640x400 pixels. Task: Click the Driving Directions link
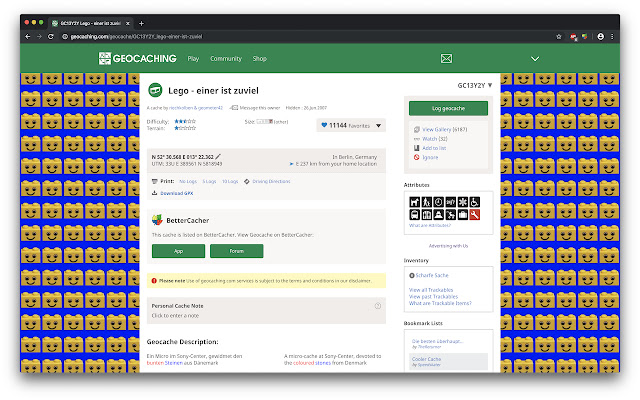(x=271, y=181)
